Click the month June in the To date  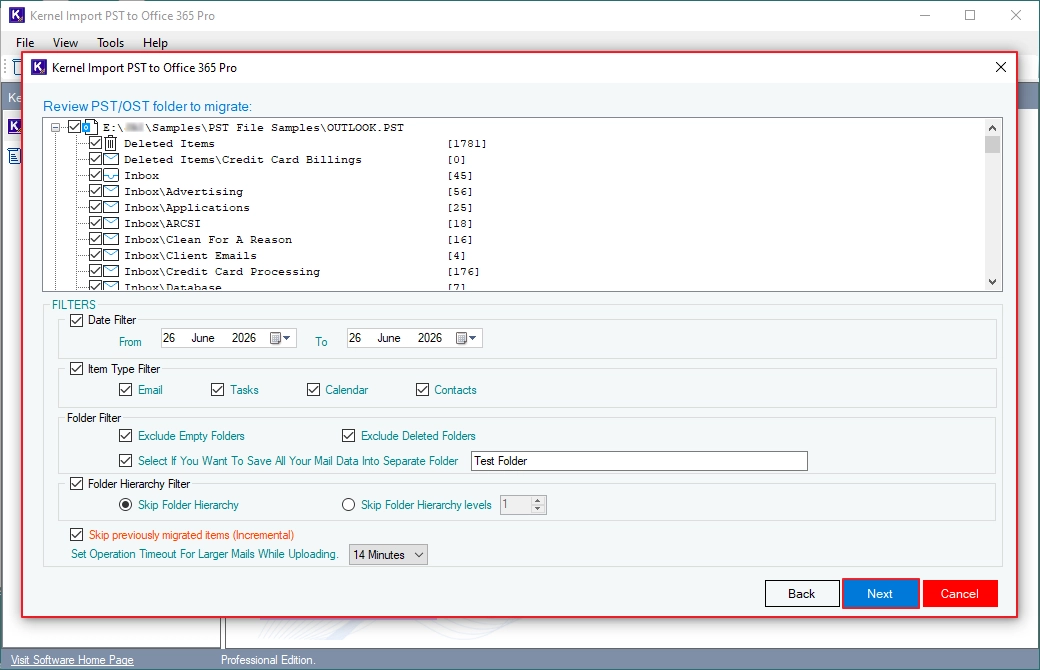(389, 338)
